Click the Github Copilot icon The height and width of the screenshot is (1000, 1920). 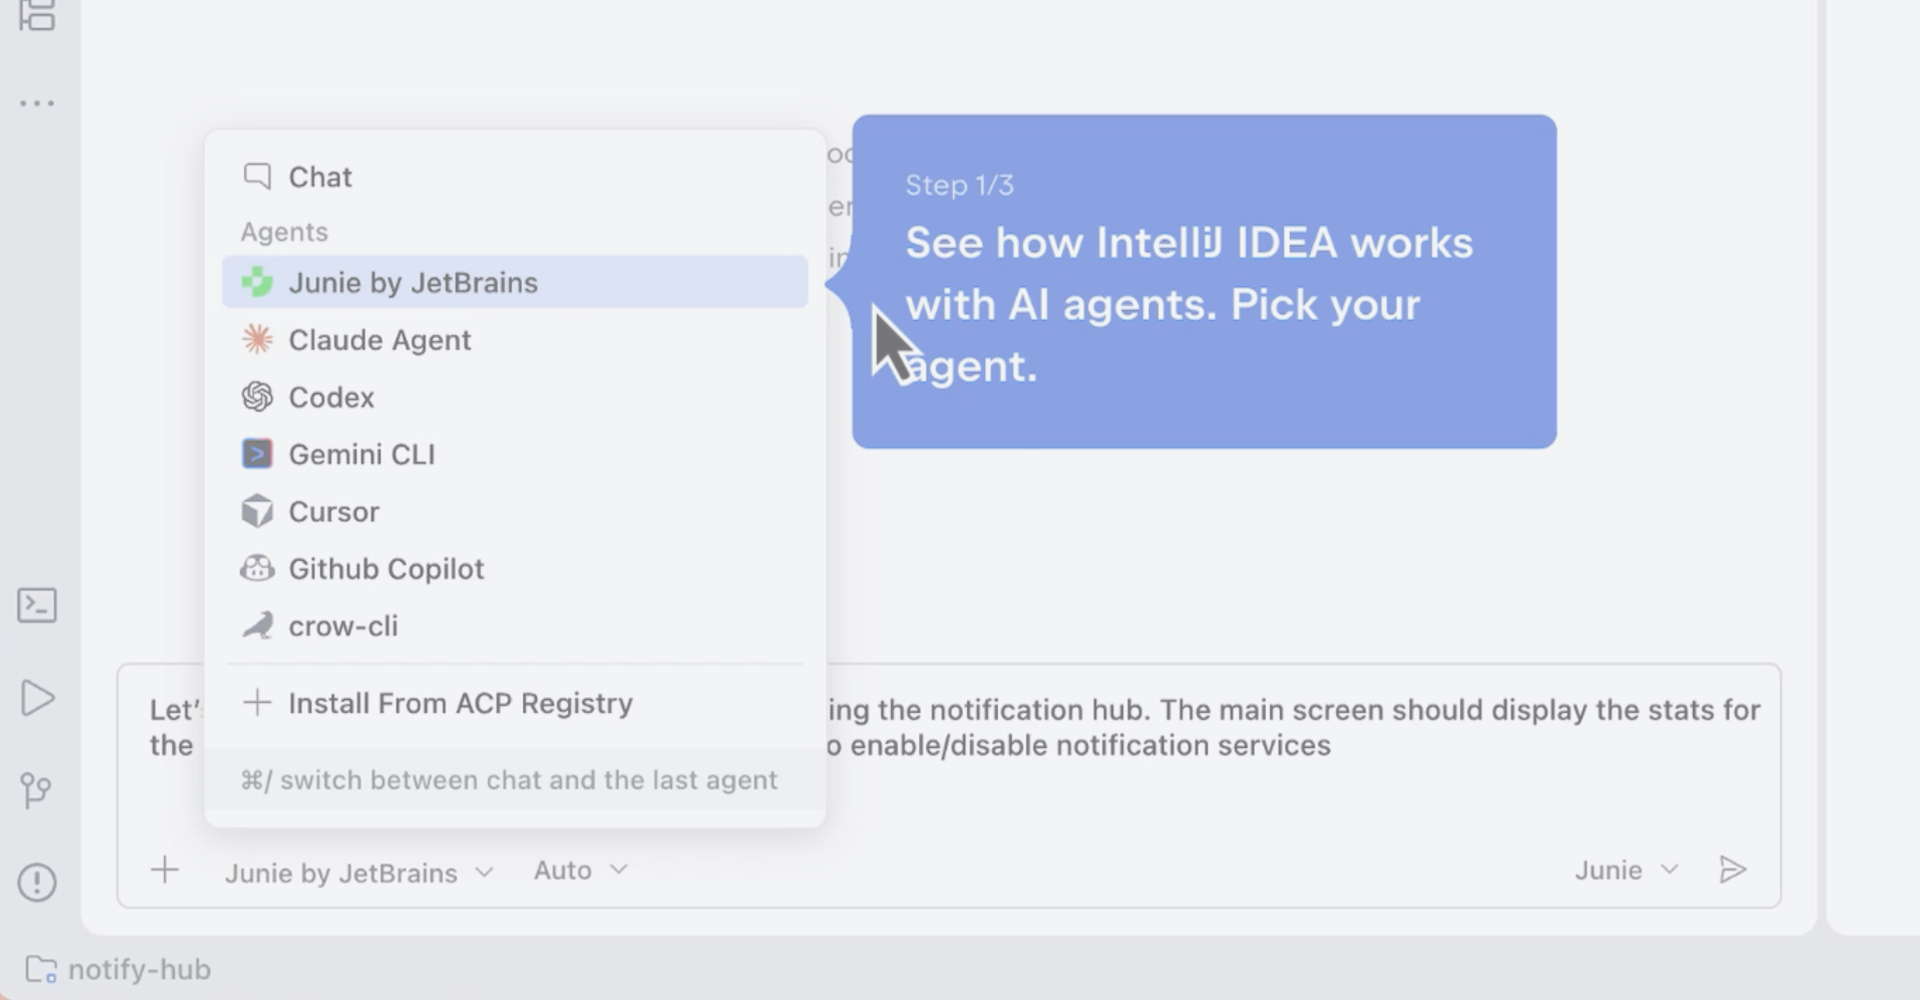257,568
